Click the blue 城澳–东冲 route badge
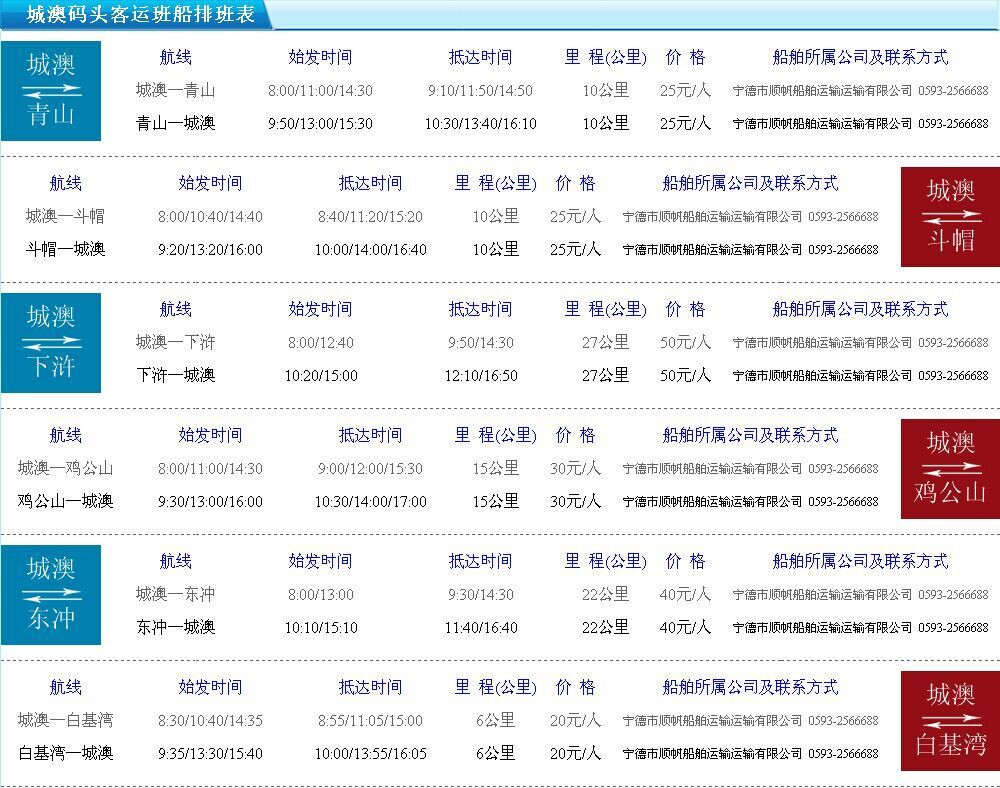This screenshot has width=1000, height=788. tap(51, 594)
